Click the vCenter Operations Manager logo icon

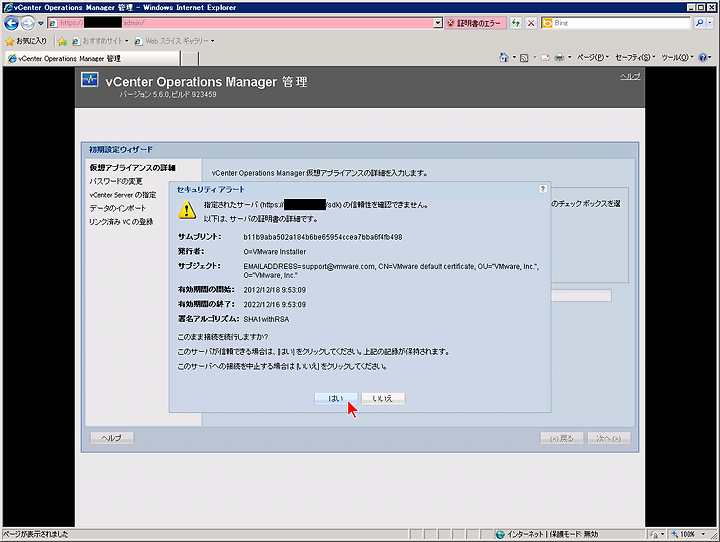click(x=90, y=79)
